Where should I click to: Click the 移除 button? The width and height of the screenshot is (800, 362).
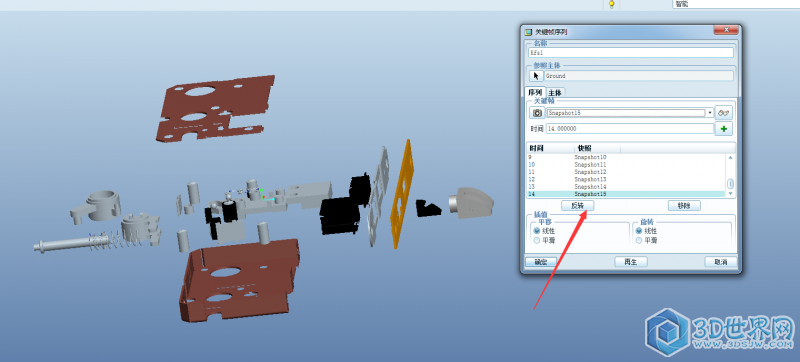pyautogui.click(x=684, y=205)
